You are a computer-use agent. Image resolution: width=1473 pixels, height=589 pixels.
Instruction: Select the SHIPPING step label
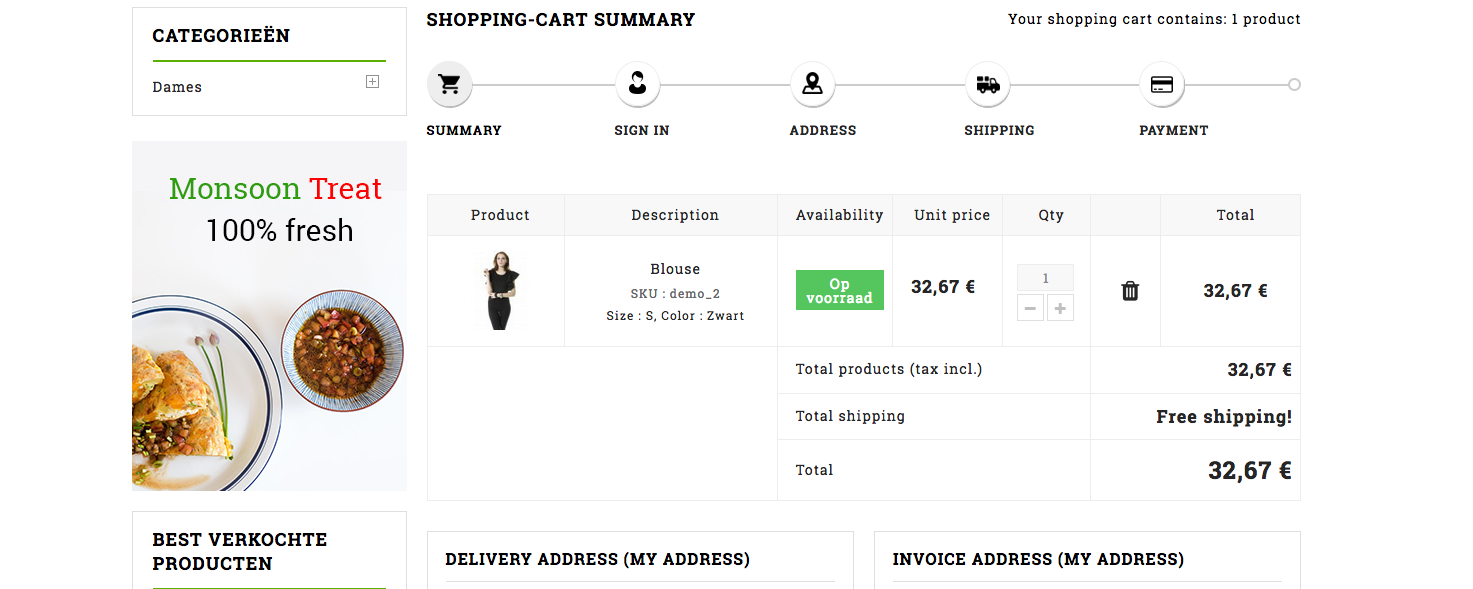coord(999,130)
